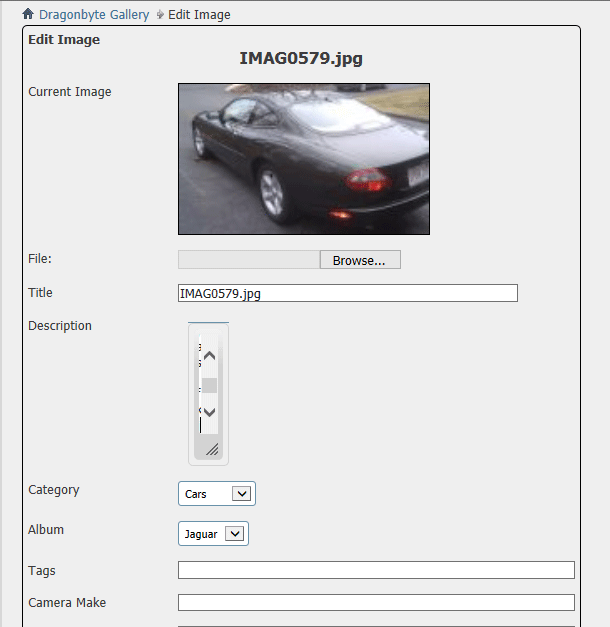Open the Category dropdown showing Cars
This screenshot has height=627, width=610.
(x=217, y=493)
